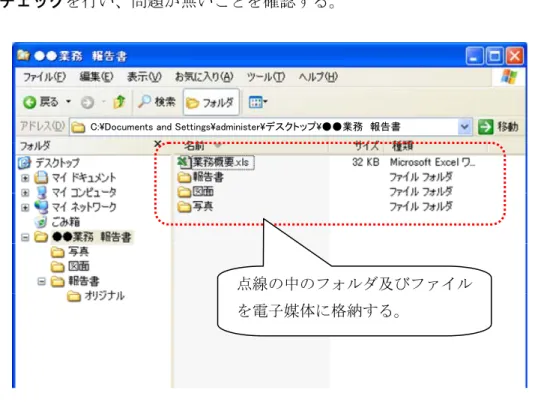Click Microsoft Excel type cell
Screen dimensions: 535x402
[432, 162]
